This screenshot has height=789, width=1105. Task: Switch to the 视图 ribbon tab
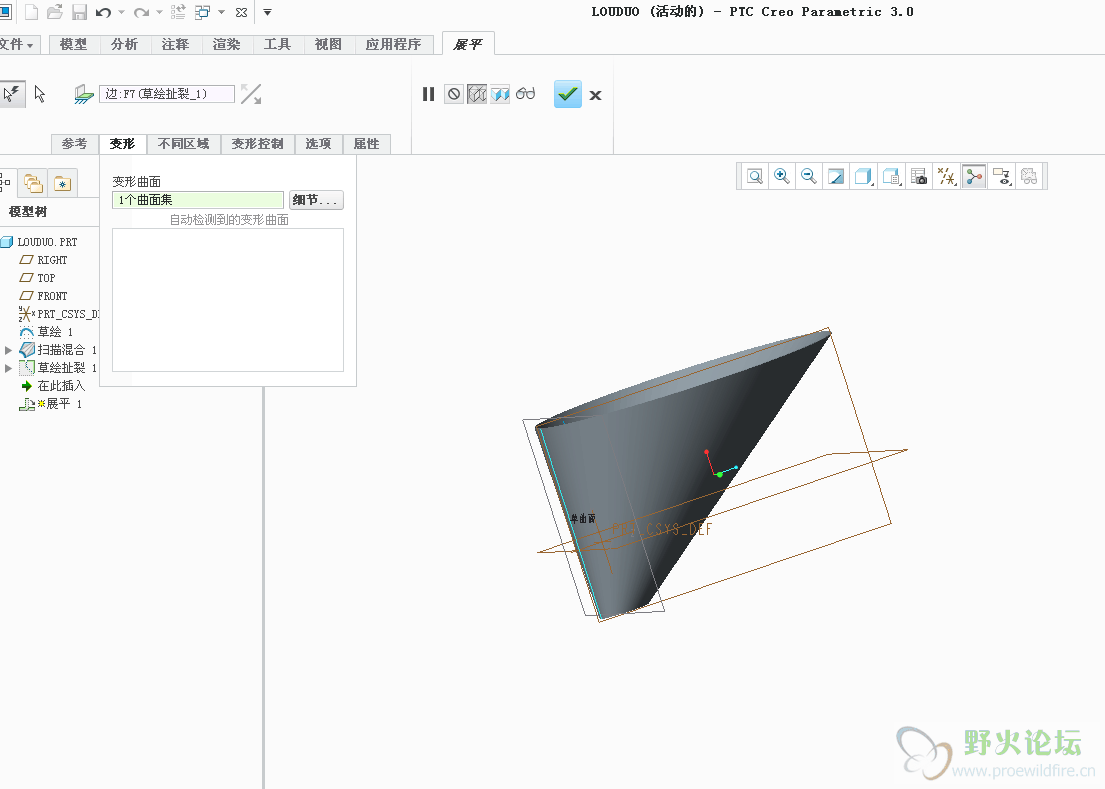pyautogui.click(x=328, y=44)
